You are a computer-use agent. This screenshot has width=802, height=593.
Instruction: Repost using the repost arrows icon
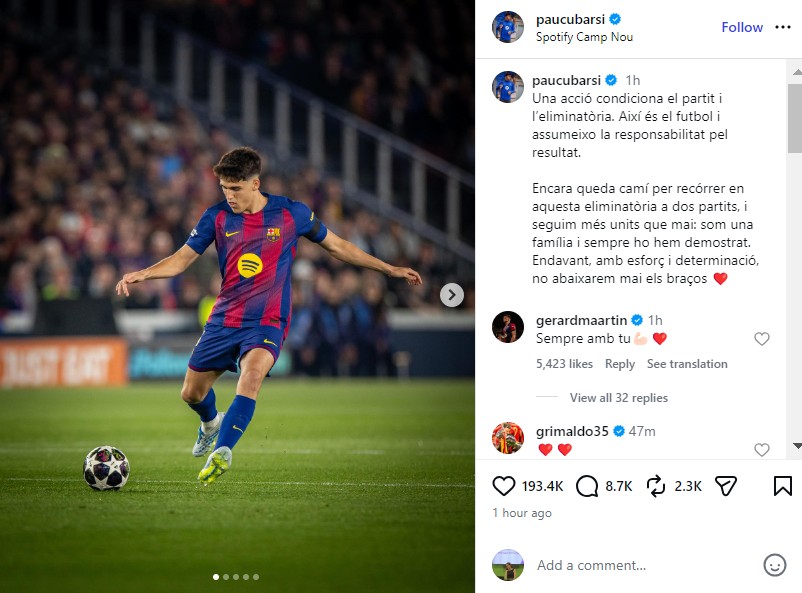pyautogui.click(x=656, y=486)
